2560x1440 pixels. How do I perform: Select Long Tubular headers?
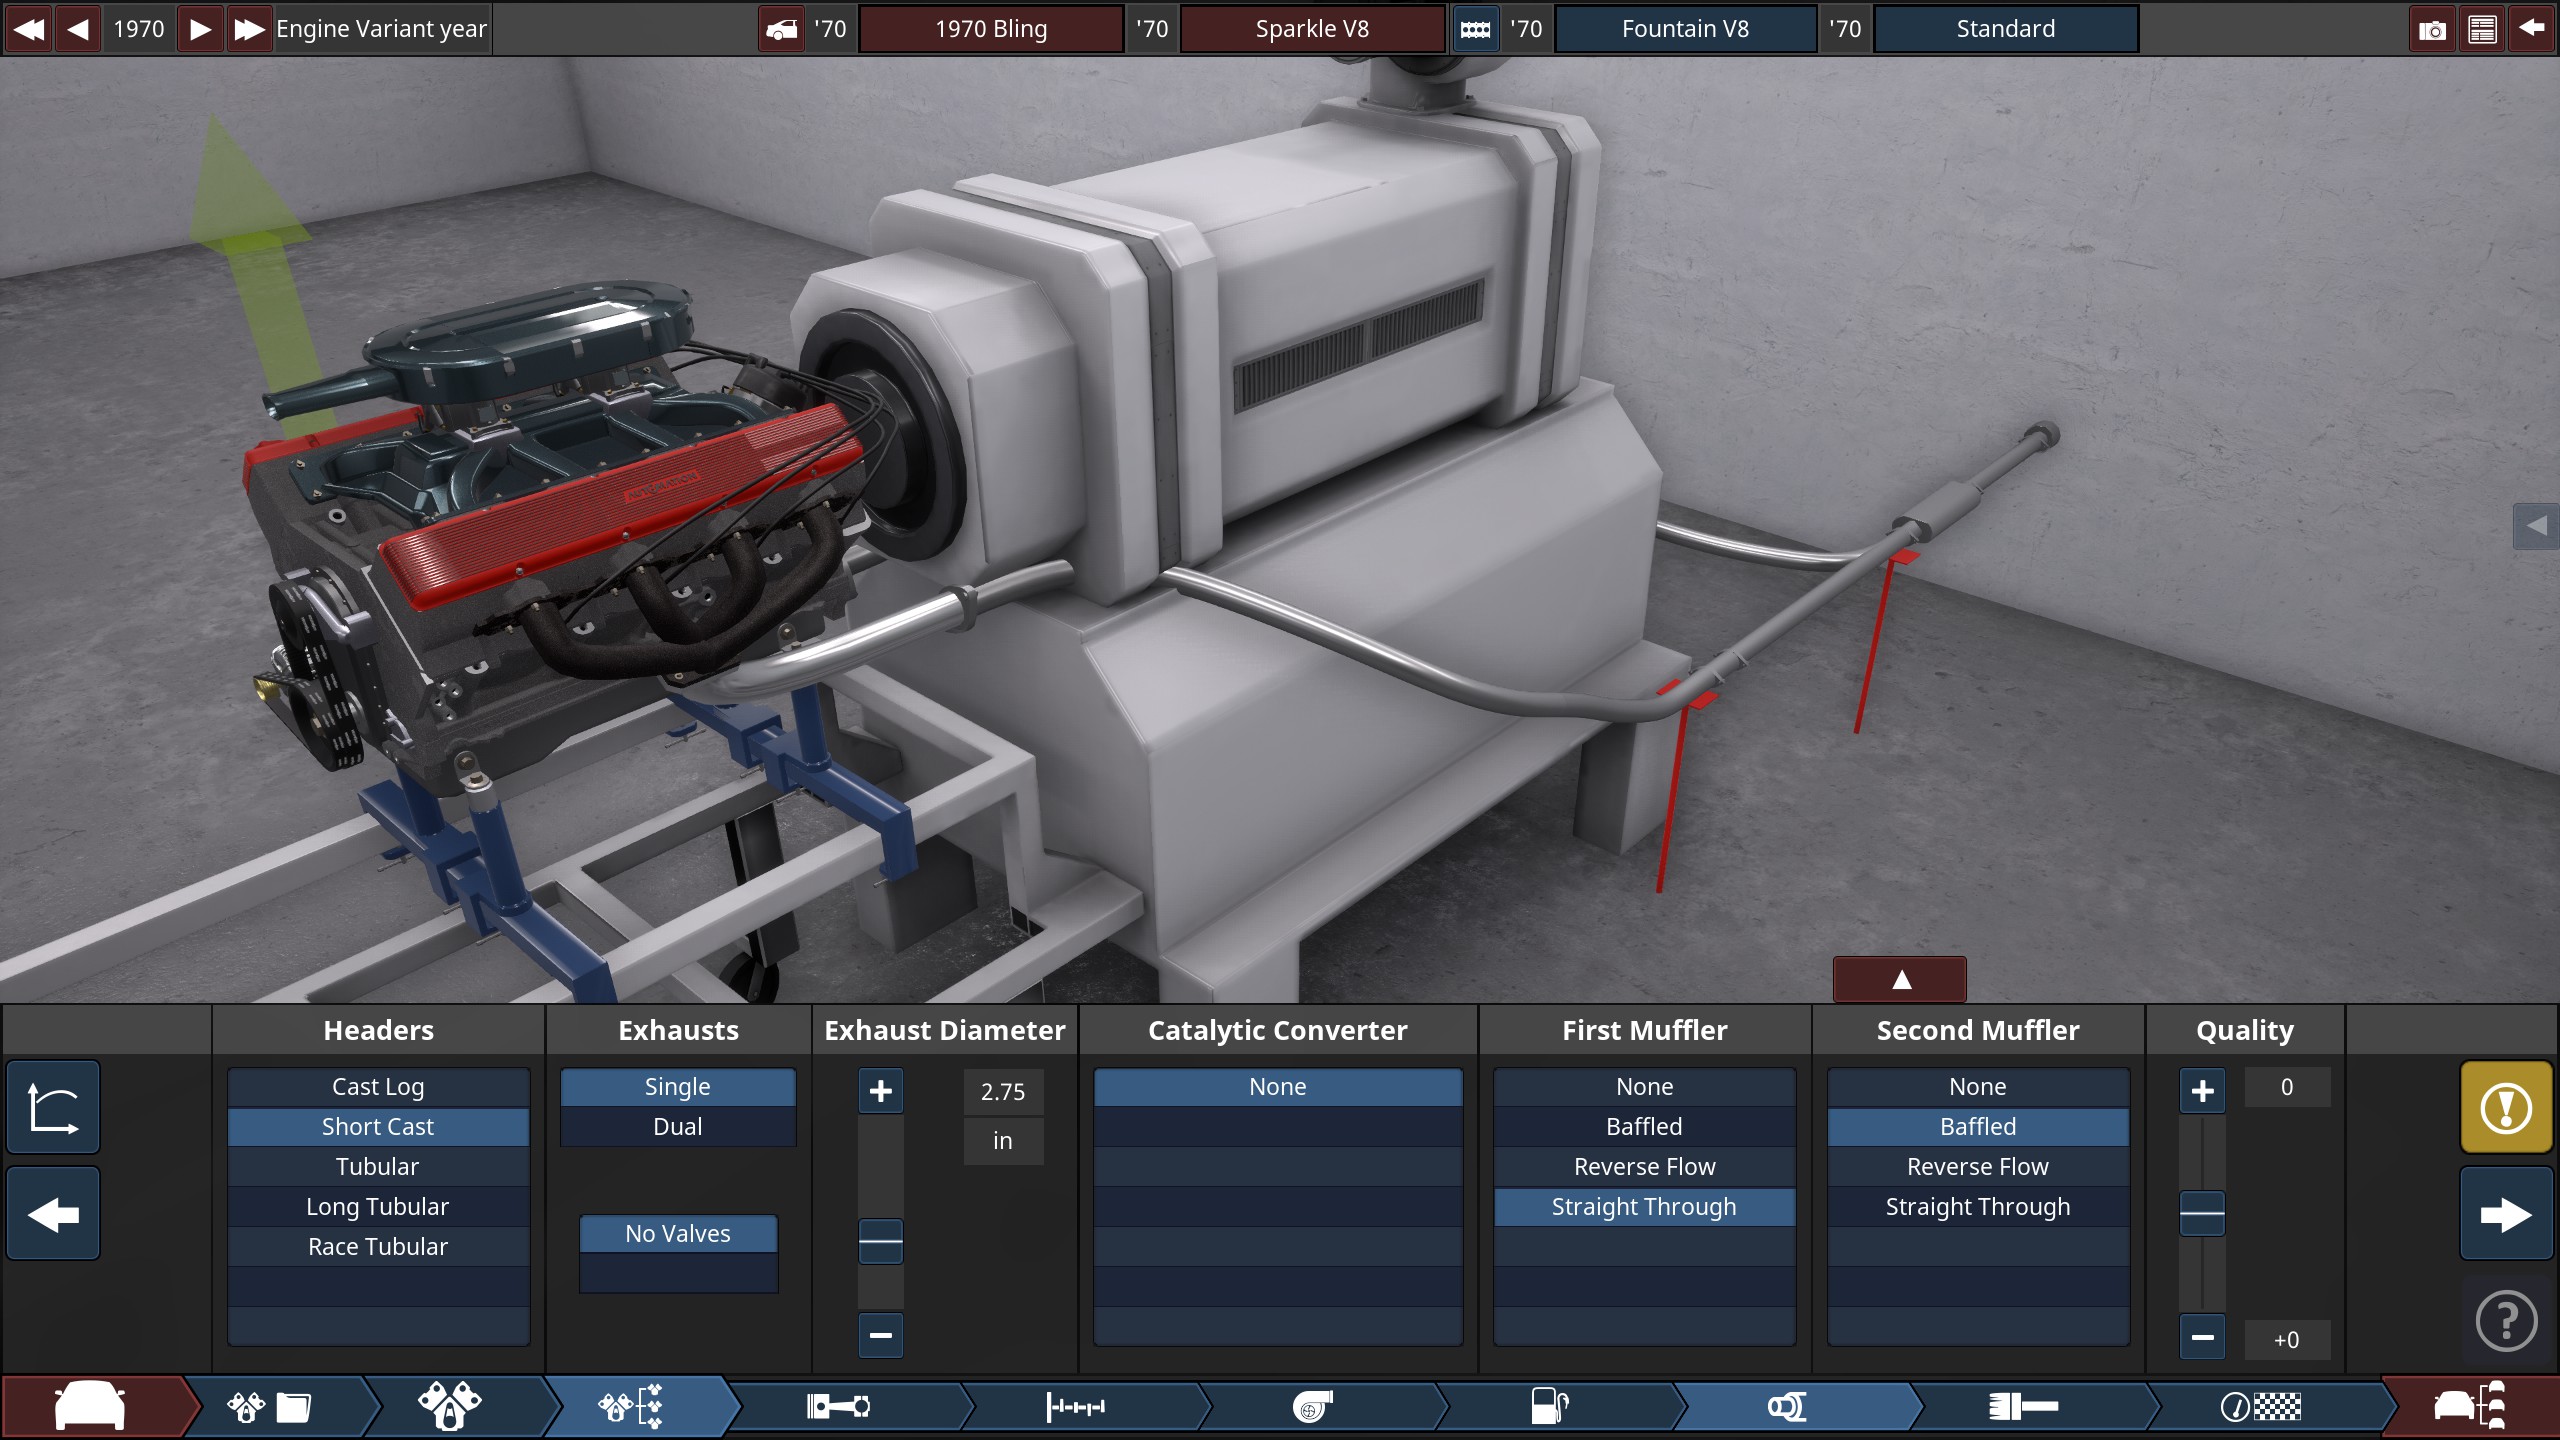(378, 1207)
